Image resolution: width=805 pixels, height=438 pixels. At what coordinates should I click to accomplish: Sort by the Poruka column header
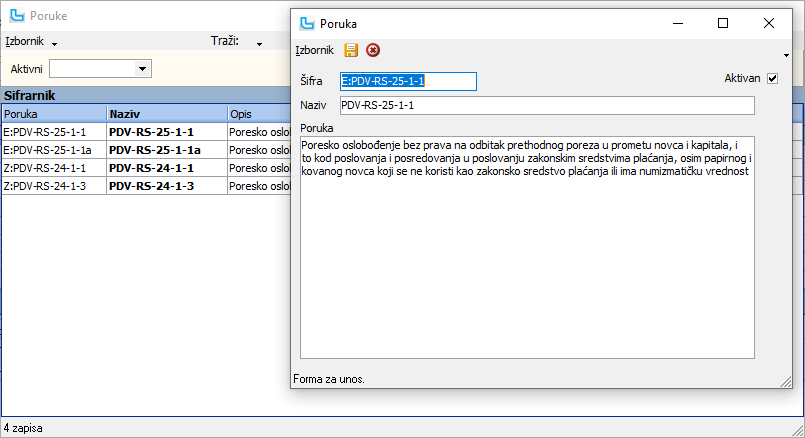coord(54,114)
